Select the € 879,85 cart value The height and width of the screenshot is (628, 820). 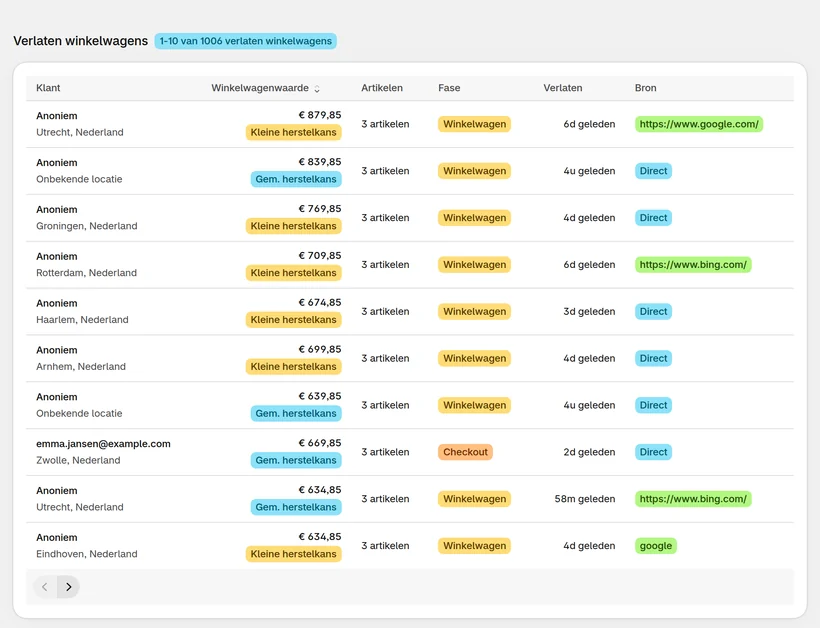coord(320,115)
